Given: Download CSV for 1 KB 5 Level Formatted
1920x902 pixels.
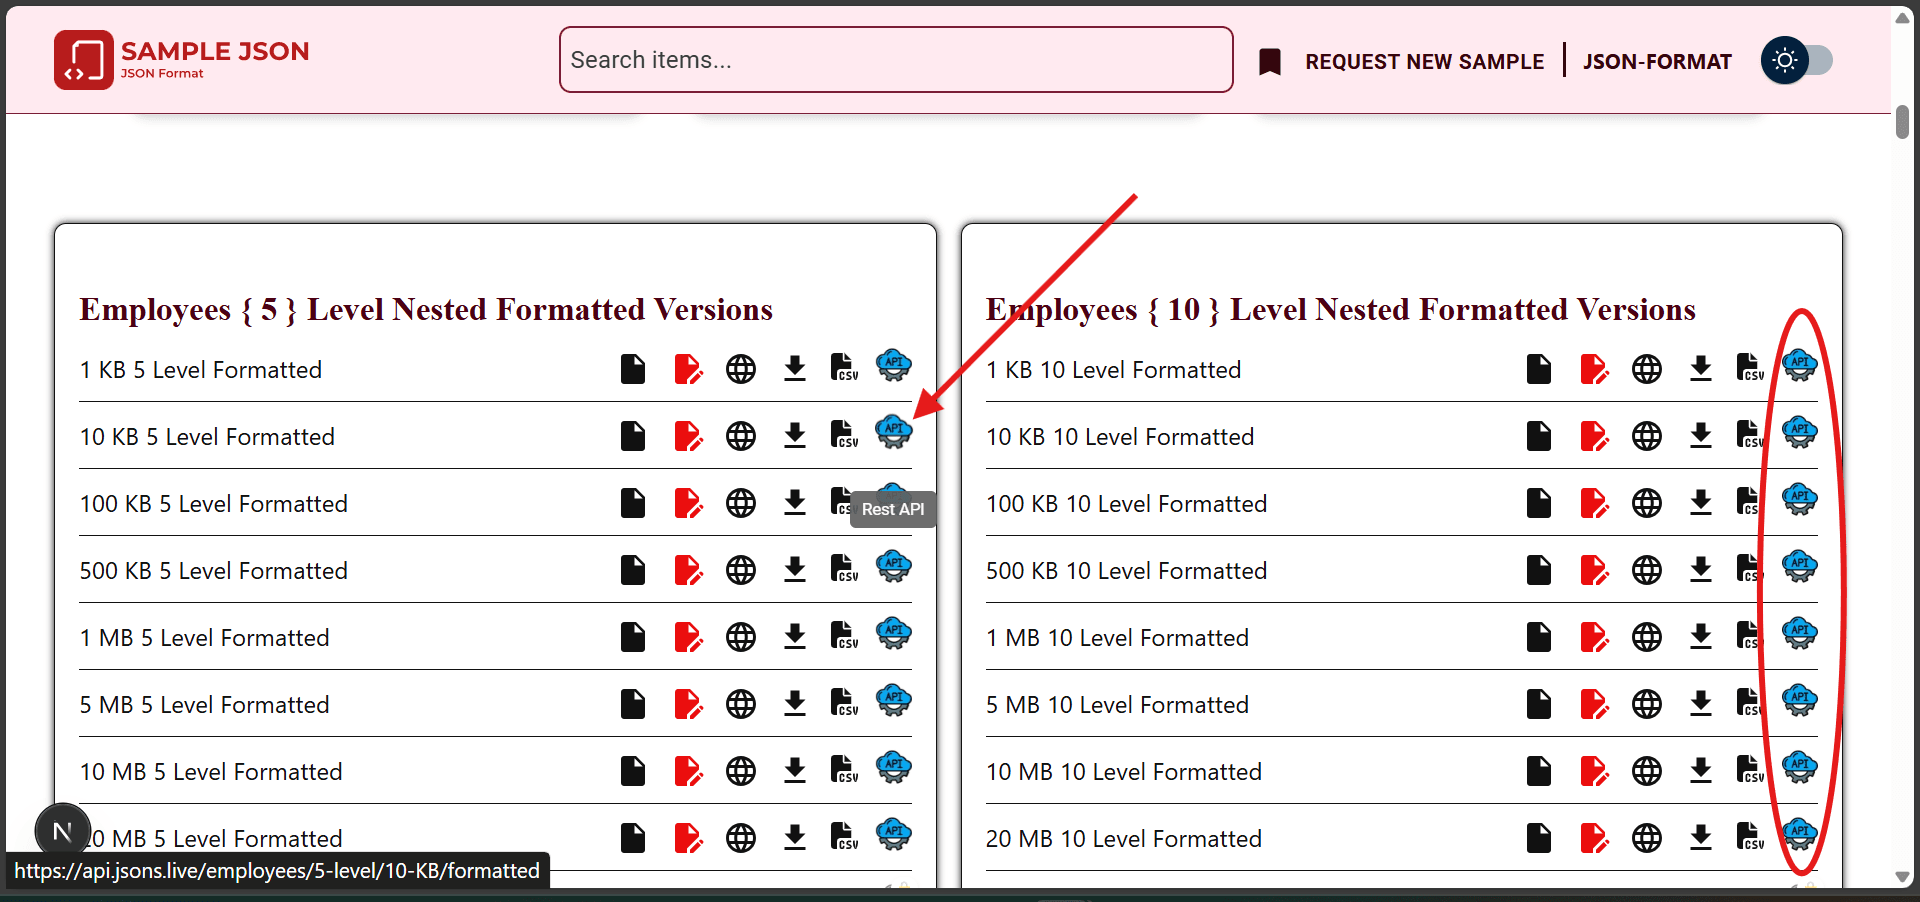Looking at the screenshot, I should coord(844,368).
